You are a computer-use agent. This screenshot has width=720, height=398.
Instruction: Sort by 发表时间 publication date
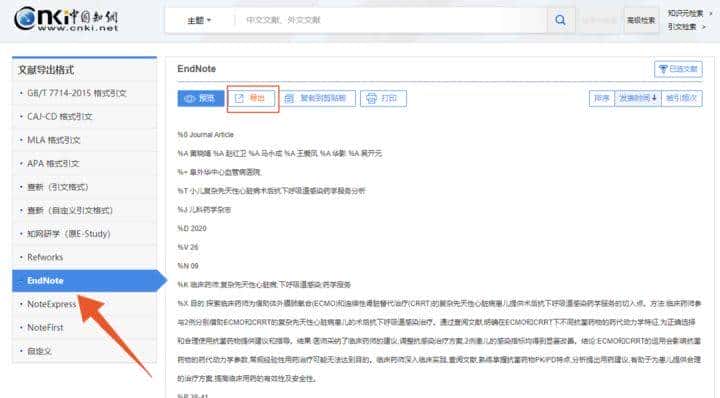pos(638,98)
